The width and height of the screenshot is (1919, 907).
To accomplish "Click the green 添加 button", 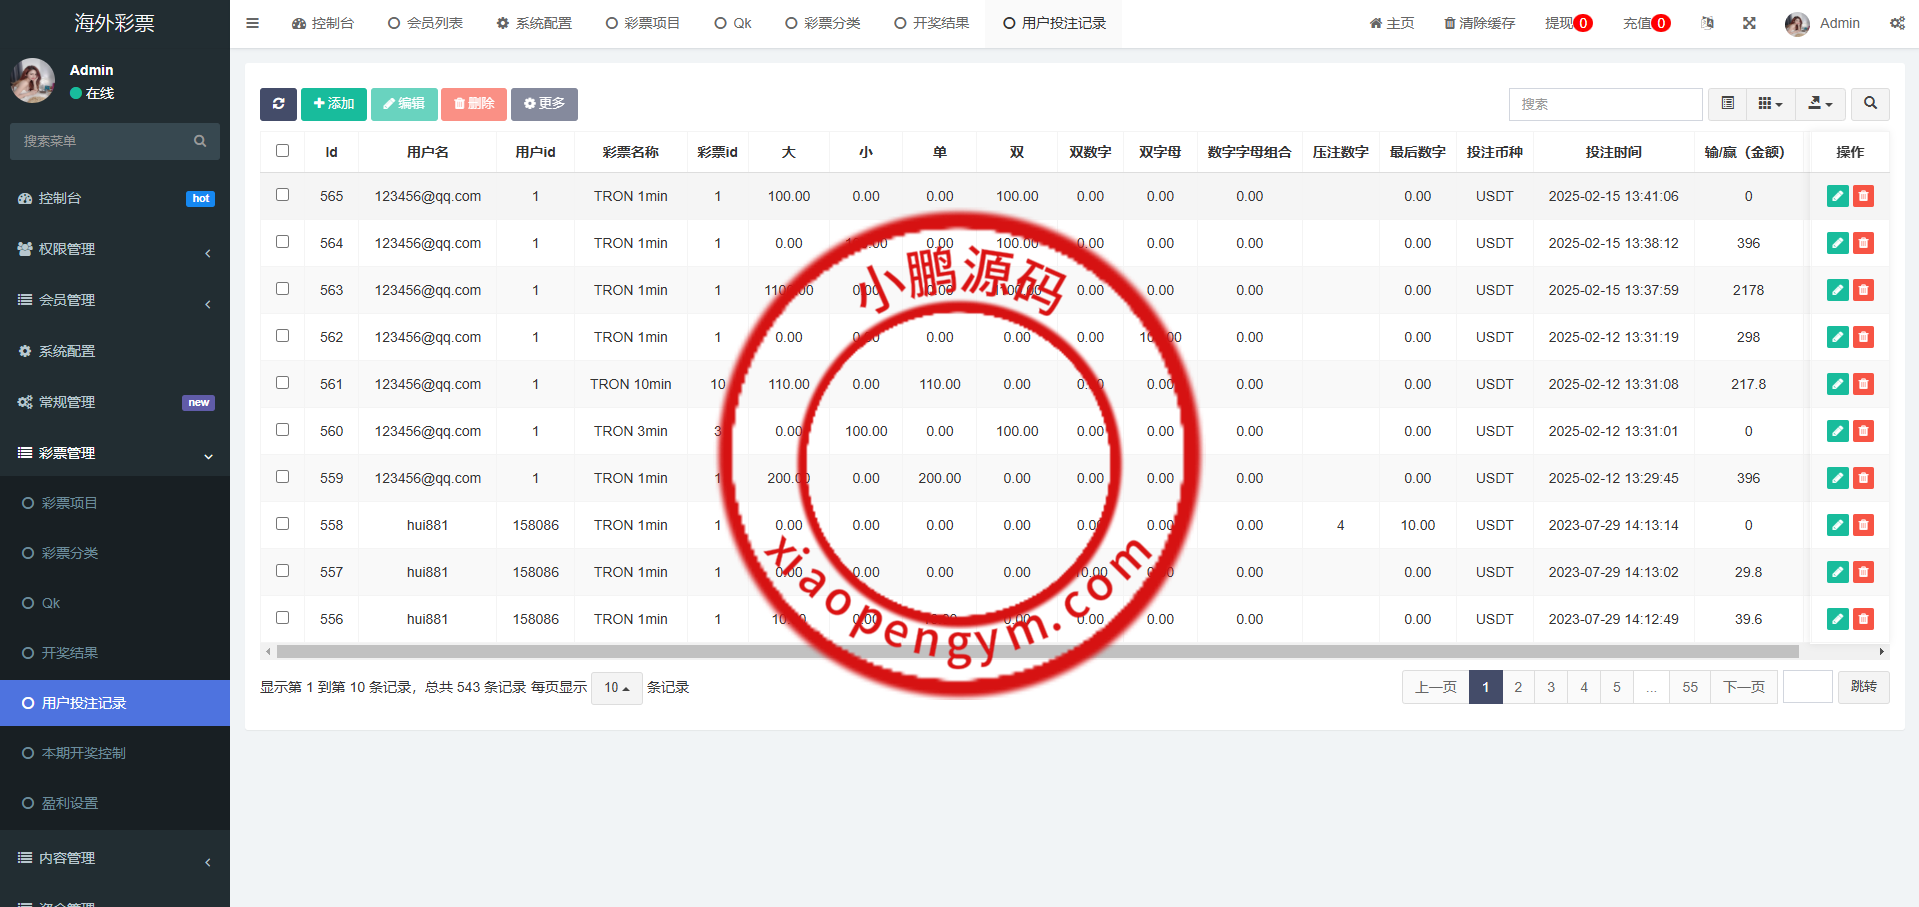I will (x=334, y=104).
